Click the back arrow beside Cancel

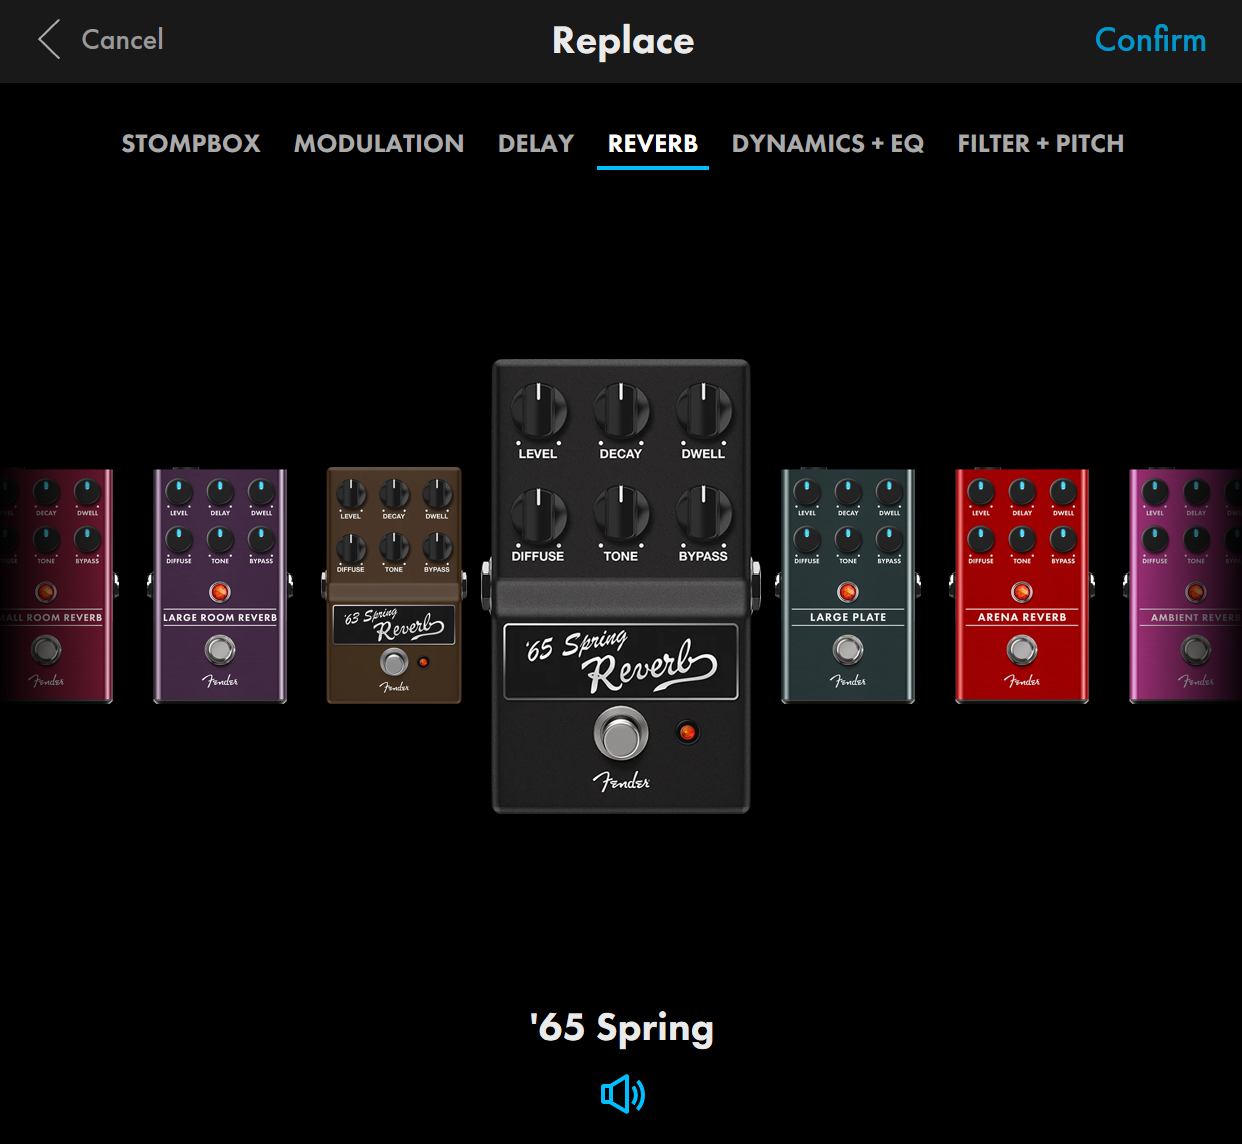click(49, 40)
